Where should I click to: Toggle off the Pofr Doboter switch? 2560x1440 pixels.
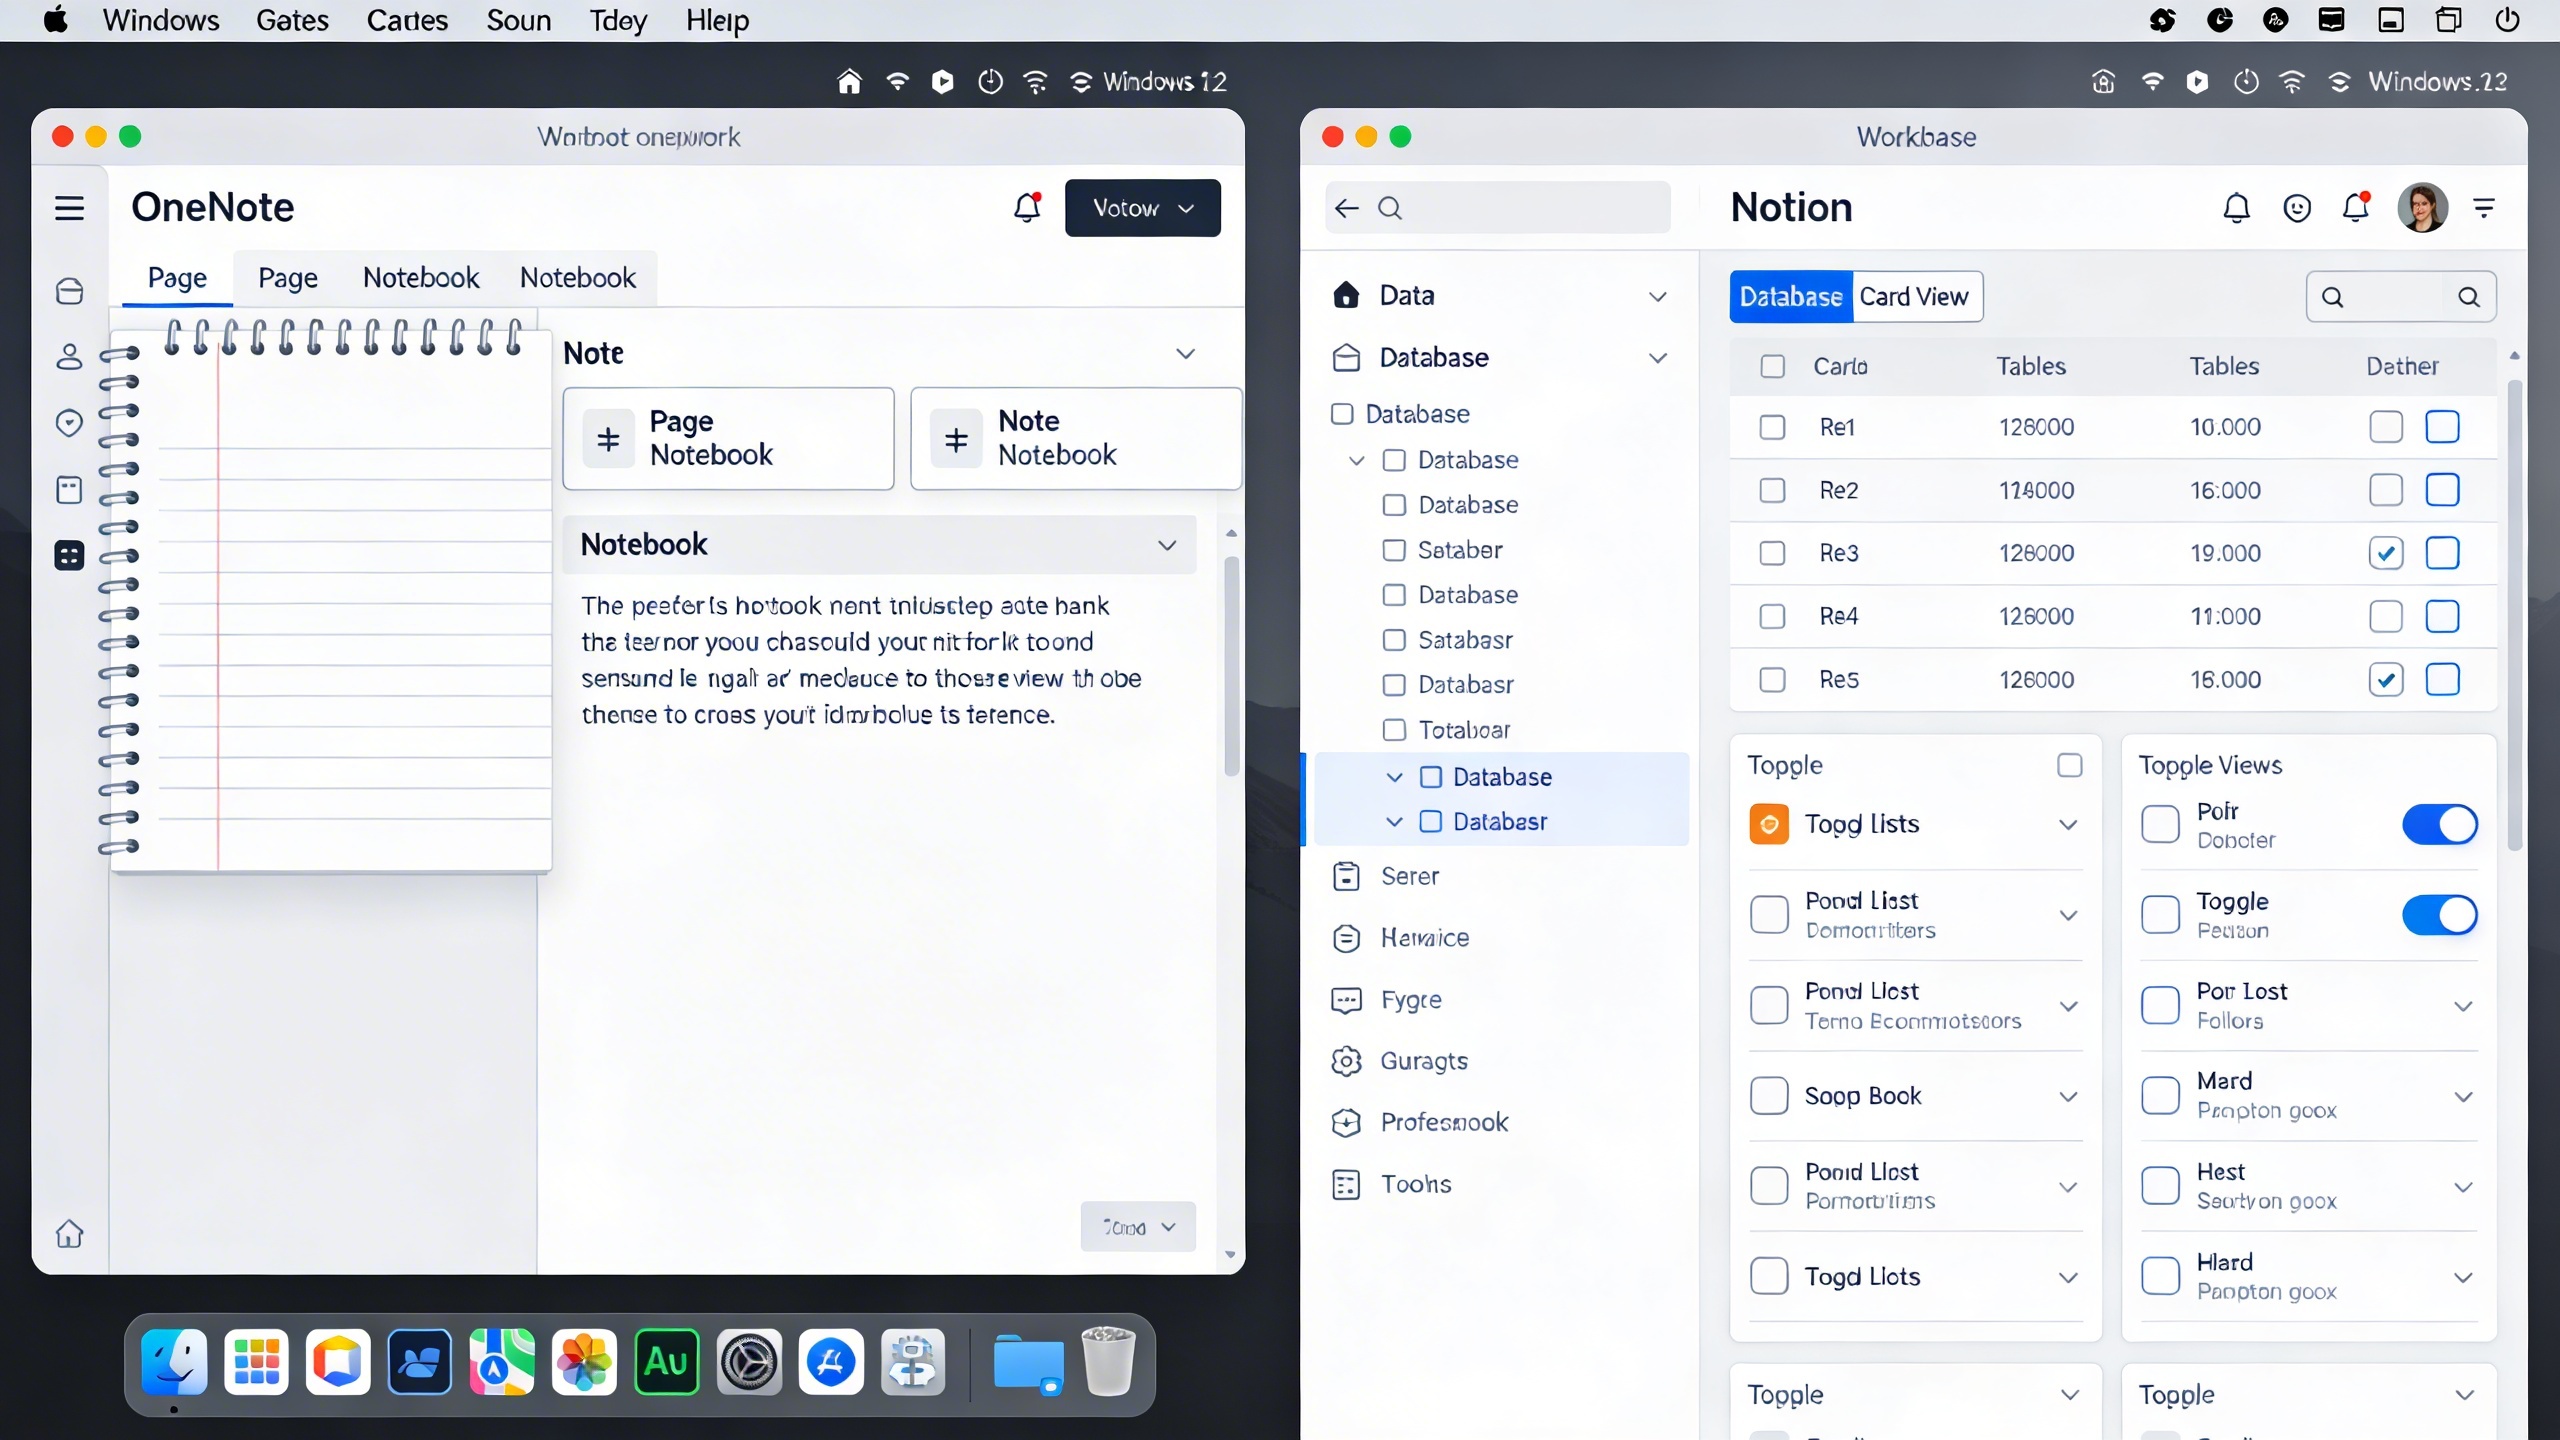(2439, 825)
